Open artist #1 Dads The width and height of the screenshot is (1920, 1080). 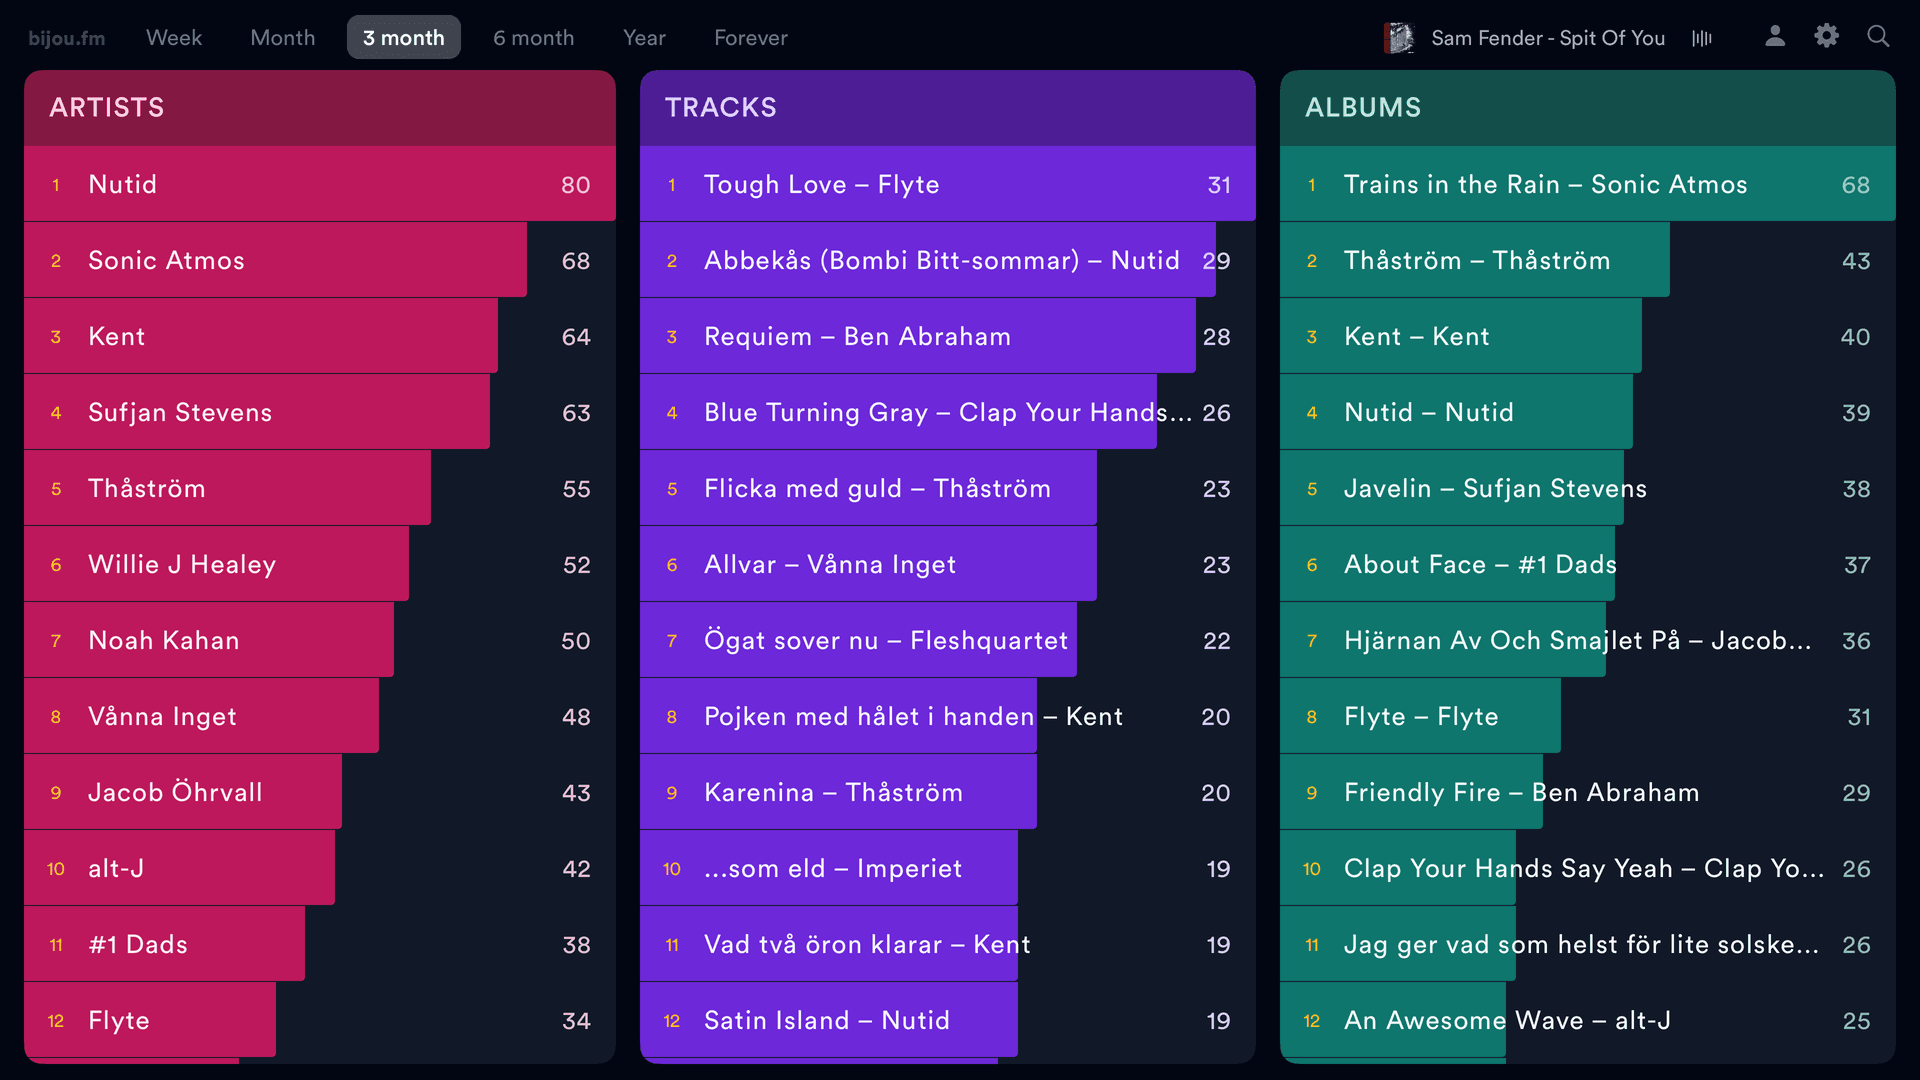320,944
